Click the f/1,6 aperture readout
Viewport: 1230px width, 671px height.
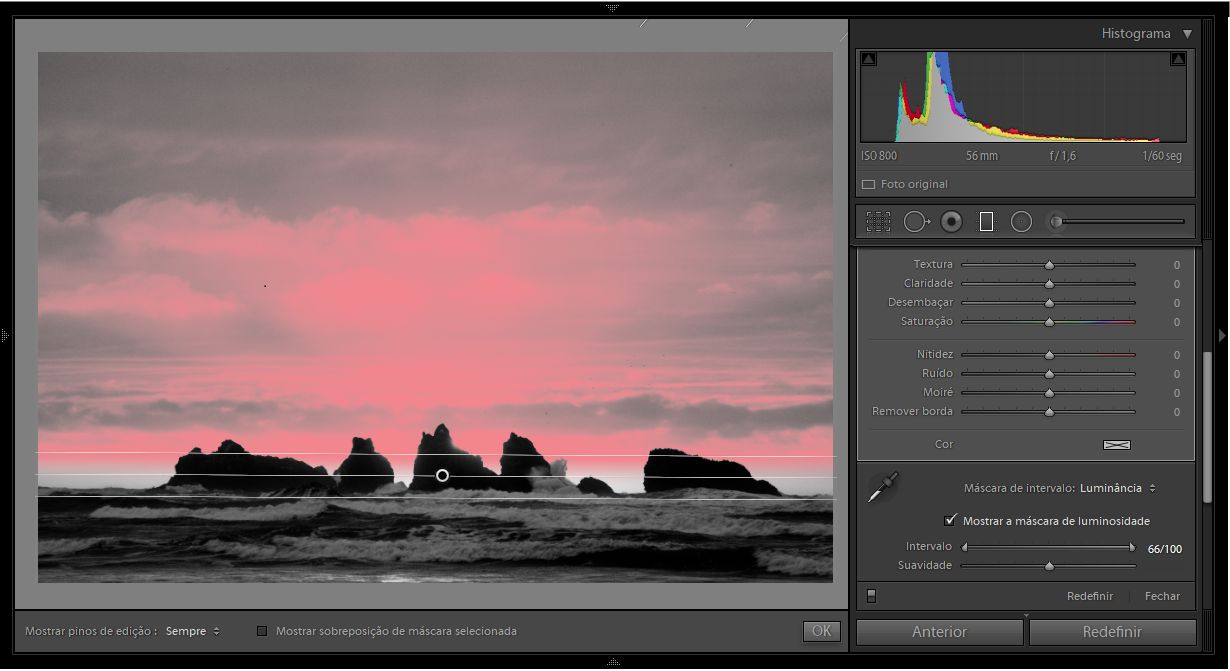tap(1062, 156)
